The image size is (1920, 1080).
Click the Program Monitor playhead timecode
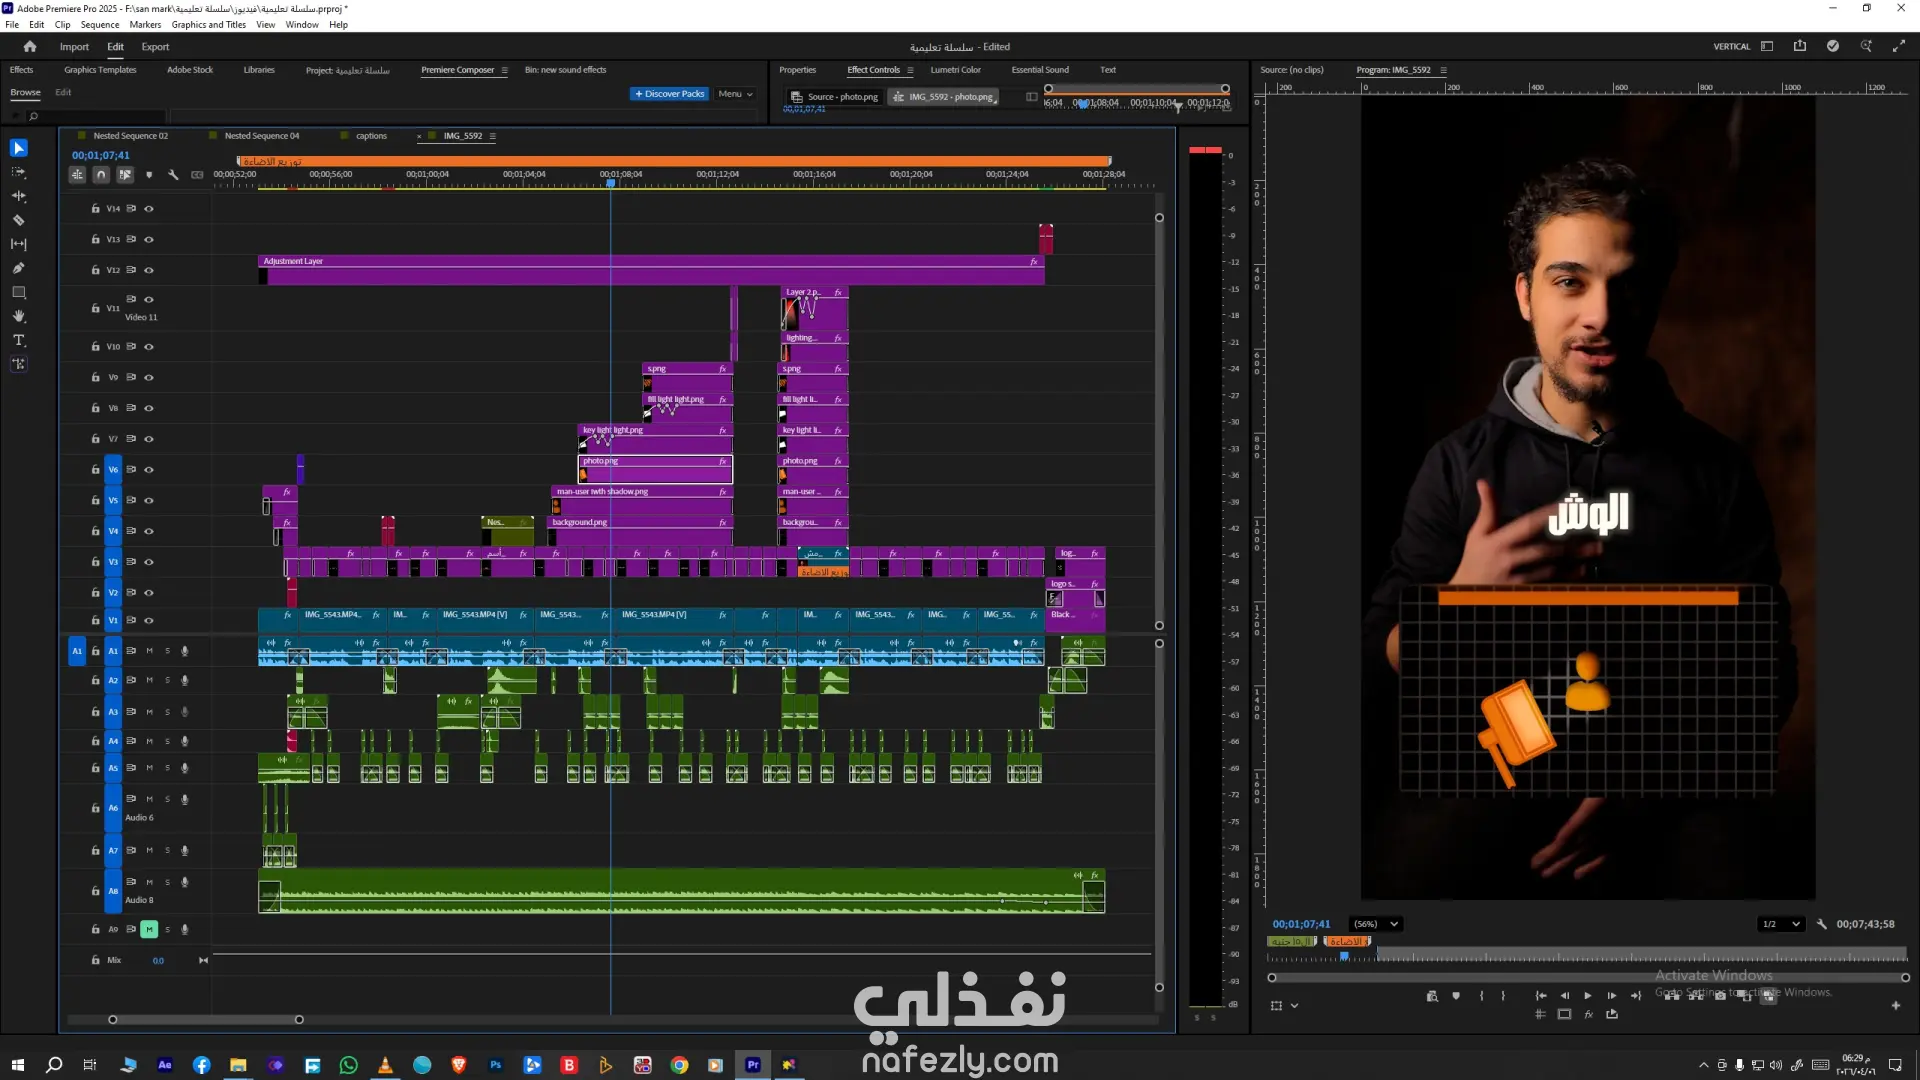1301,924
